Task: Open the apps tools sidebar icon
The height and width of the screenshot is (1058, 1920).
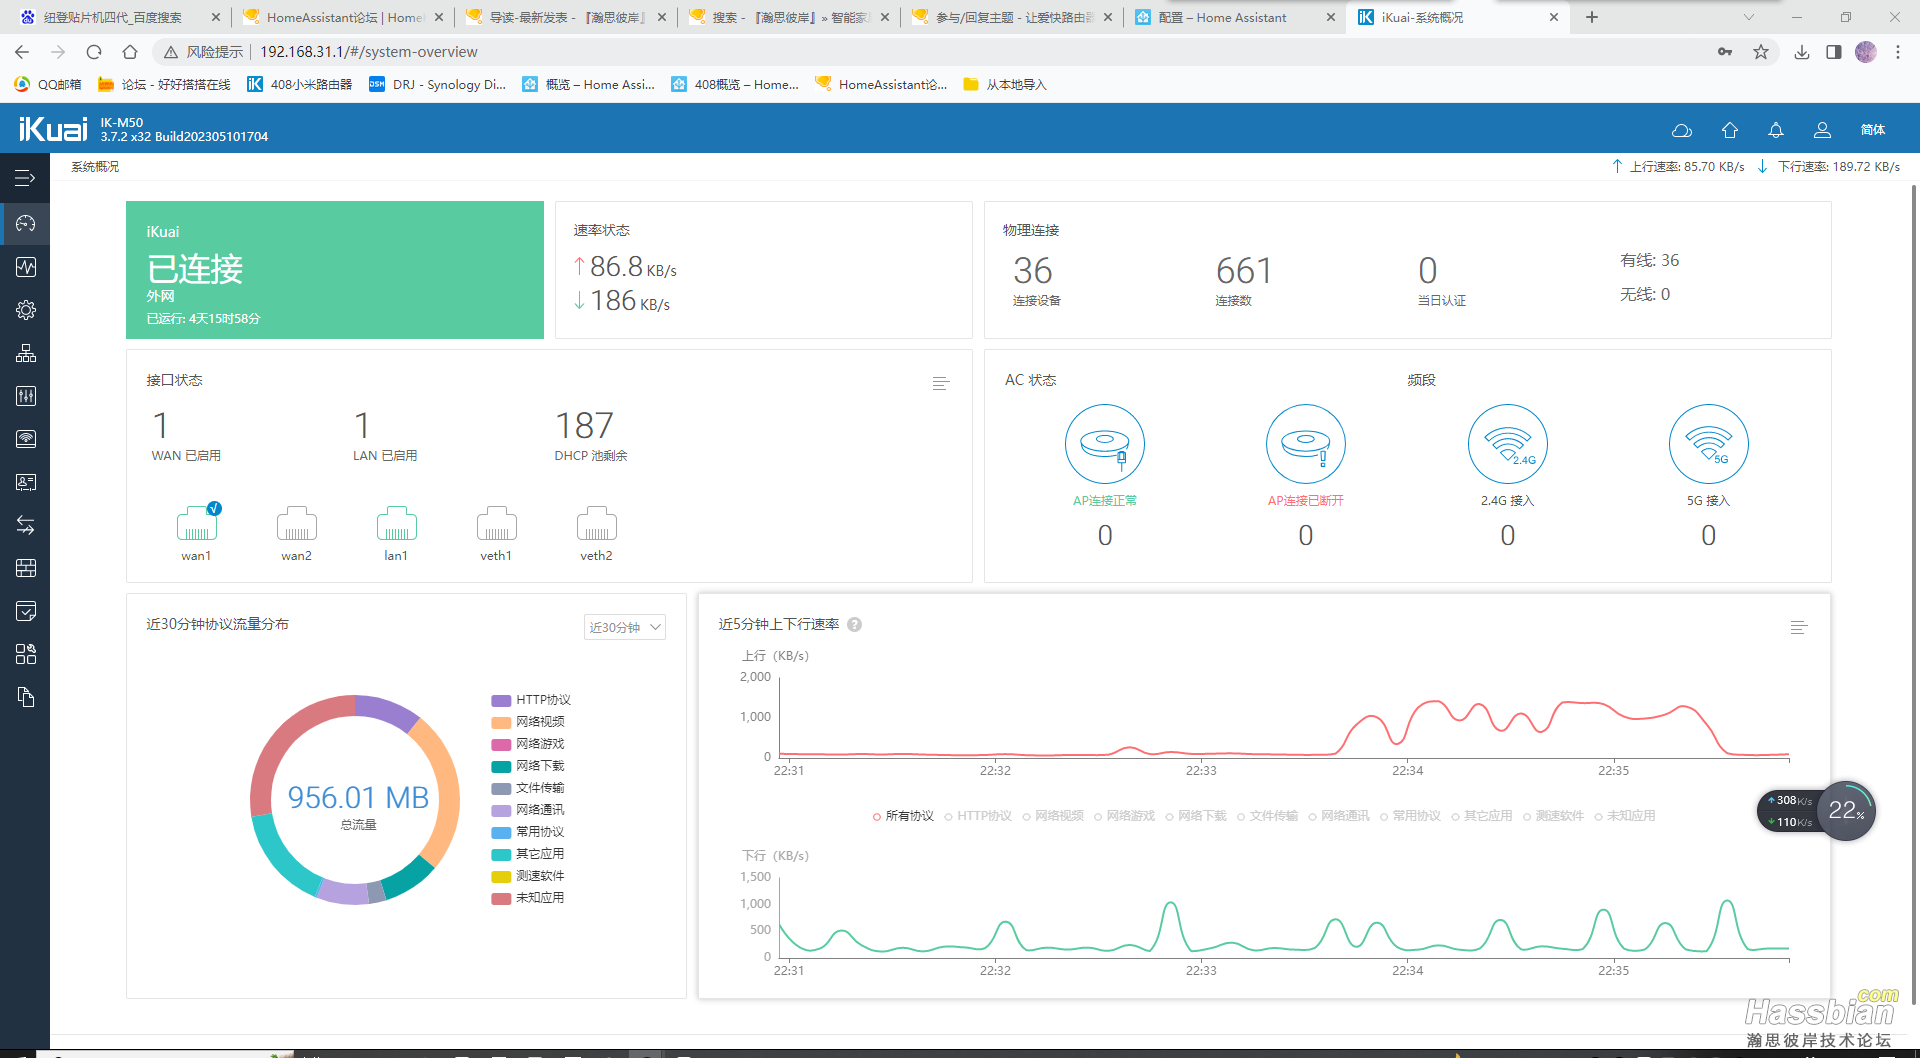Action: pyautogui.click(x=25, y=654)
